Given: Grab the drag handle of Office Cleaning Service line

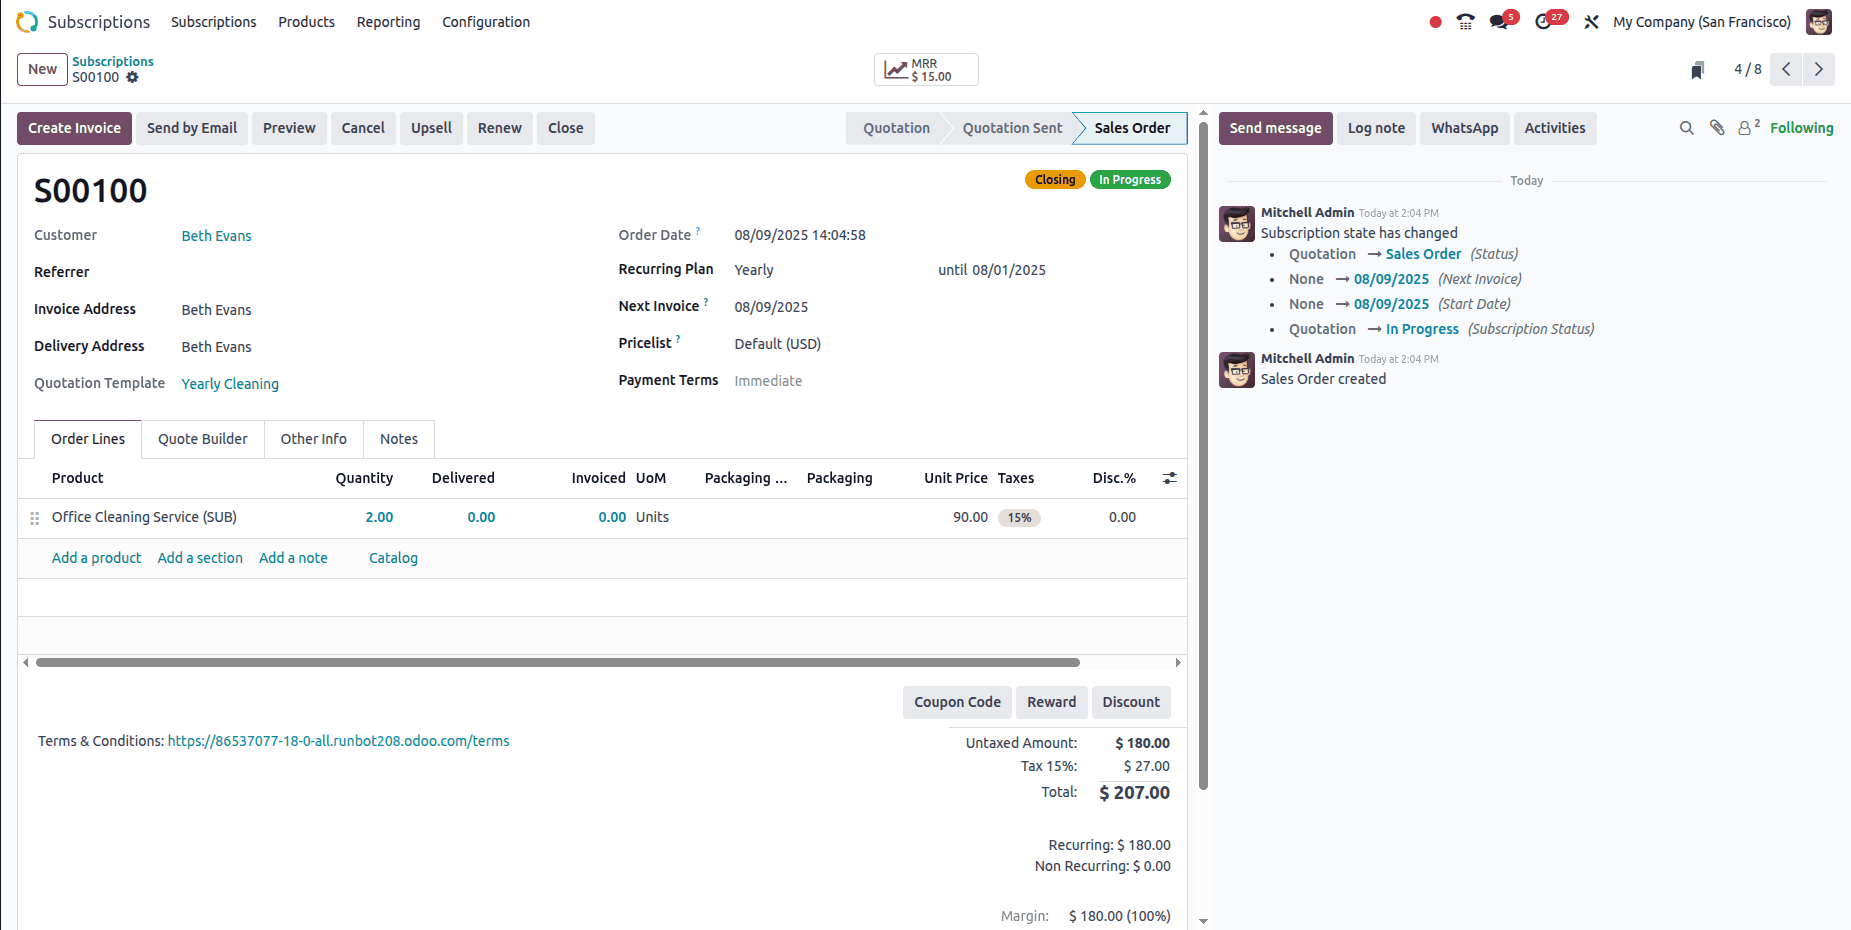Looking at the screenshot, I should pyautogui.click(x=35, y=518).
